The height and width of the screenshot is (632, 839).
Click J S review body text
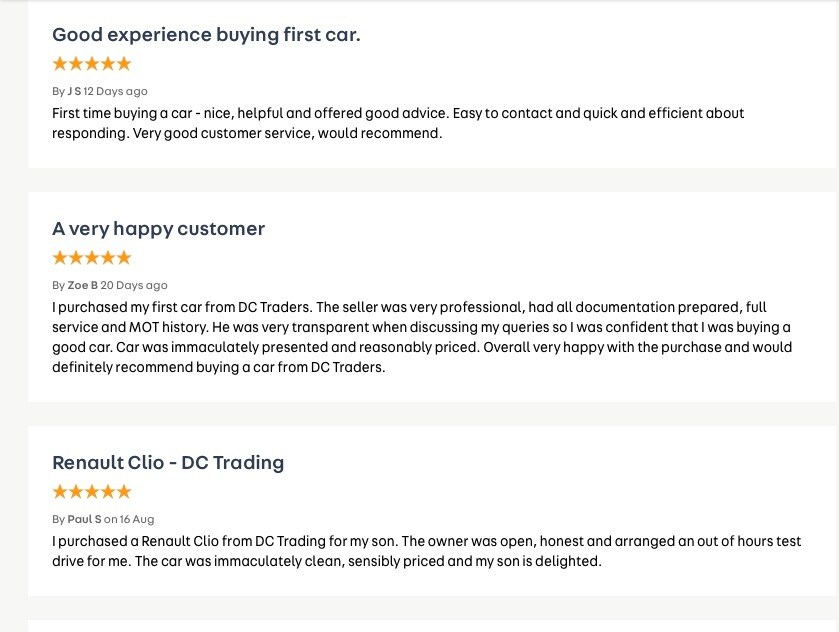(398, 123)
